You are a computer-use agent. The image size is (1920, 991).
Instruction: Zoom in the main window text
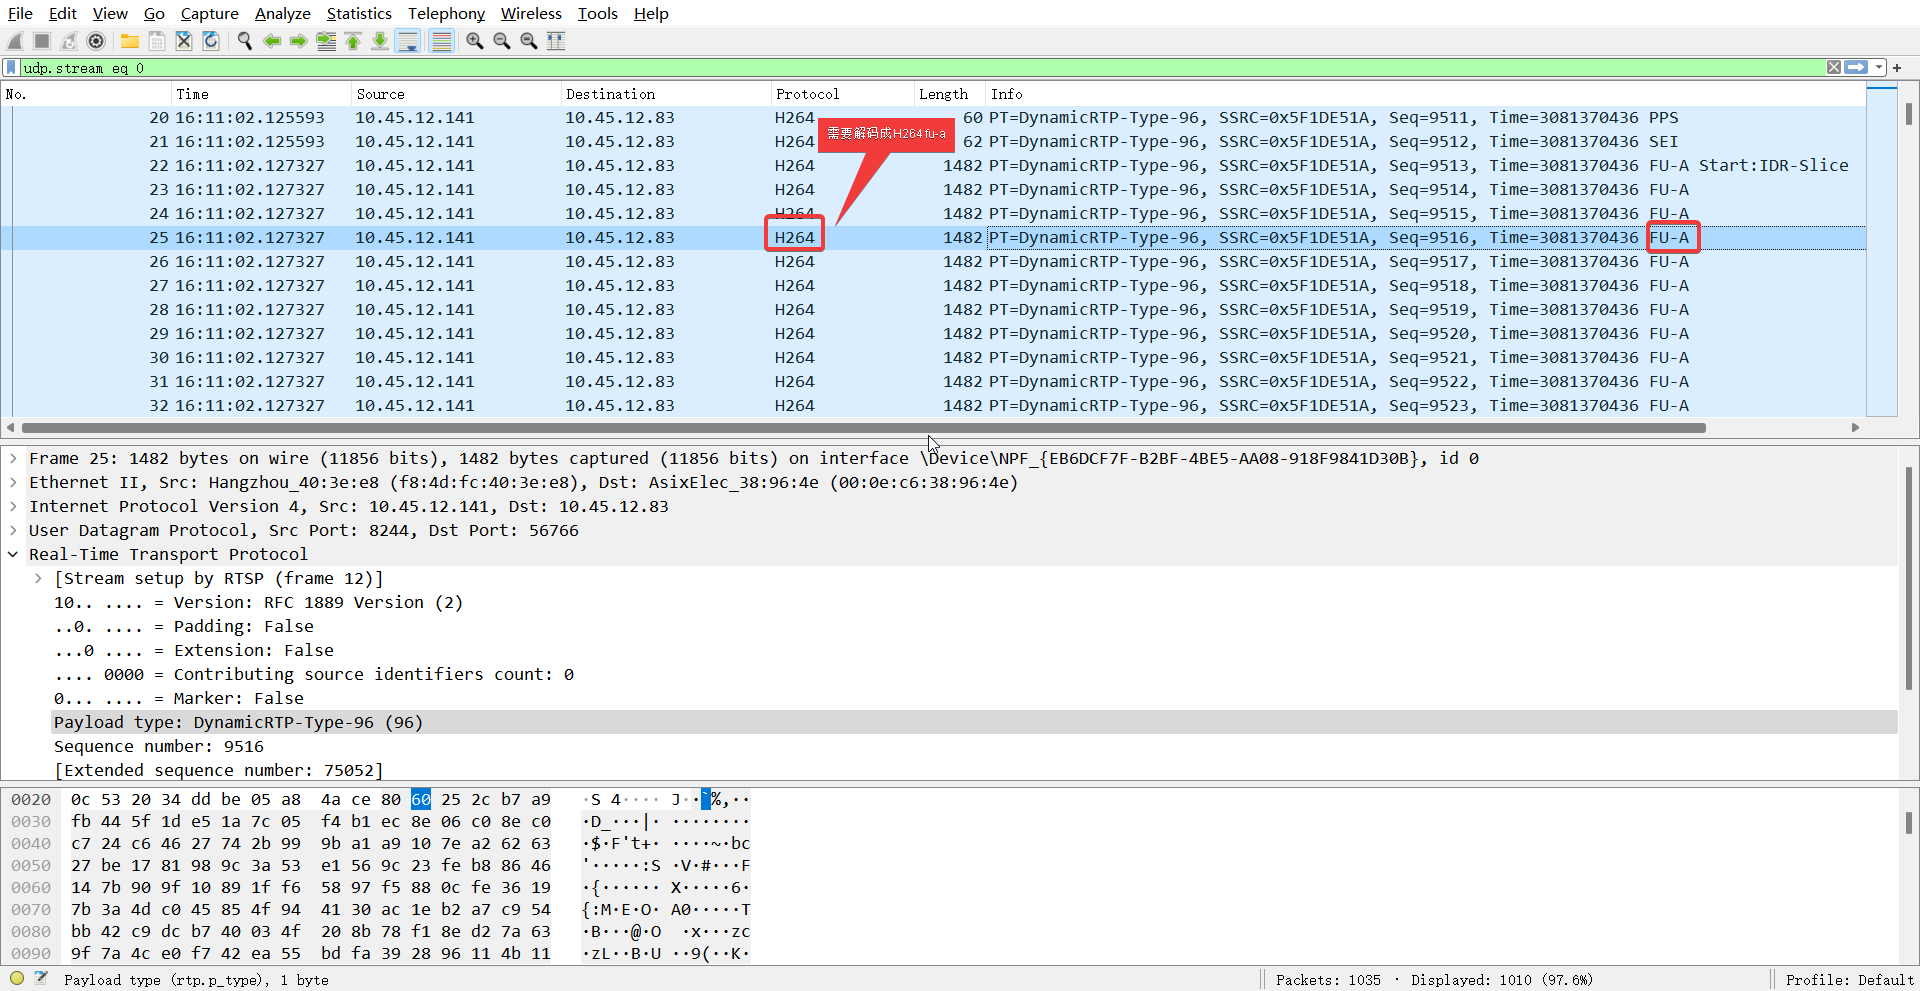[x=475, y=41]
